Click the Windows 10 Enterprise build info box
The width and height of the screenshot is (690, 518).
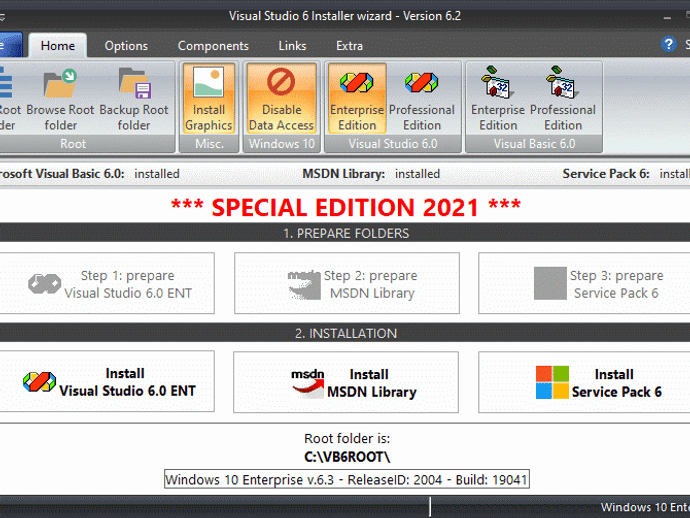tap(347, 479)
